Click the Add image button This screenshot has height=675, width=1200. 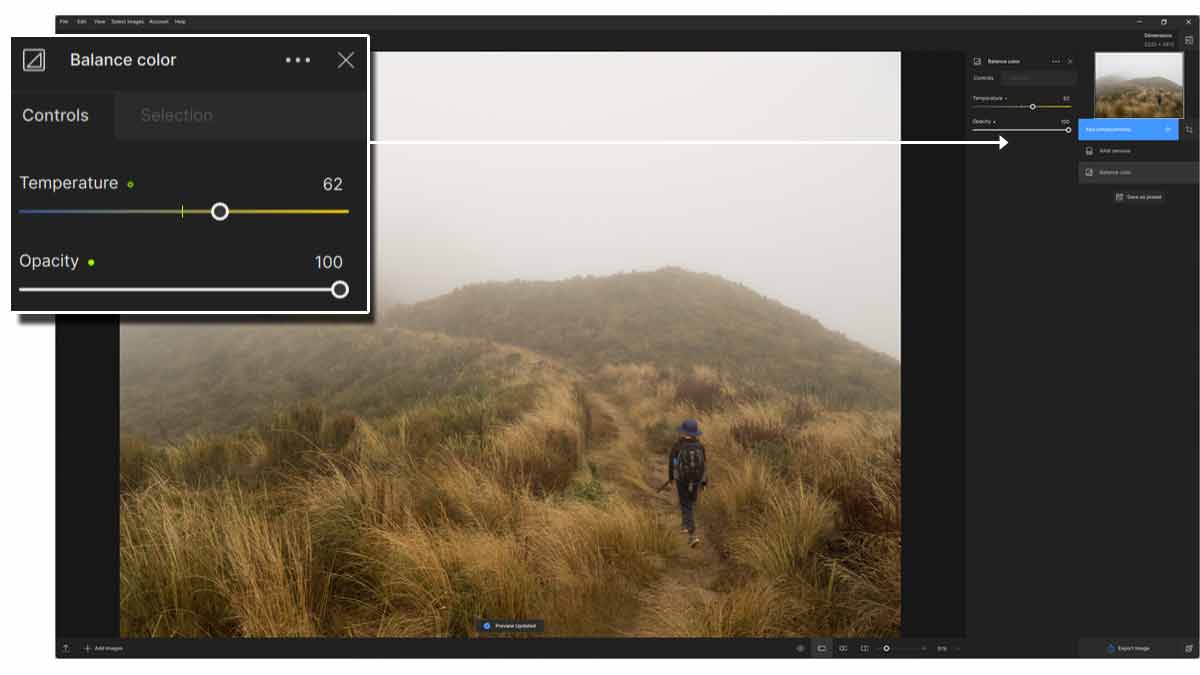tap(100, 648)
